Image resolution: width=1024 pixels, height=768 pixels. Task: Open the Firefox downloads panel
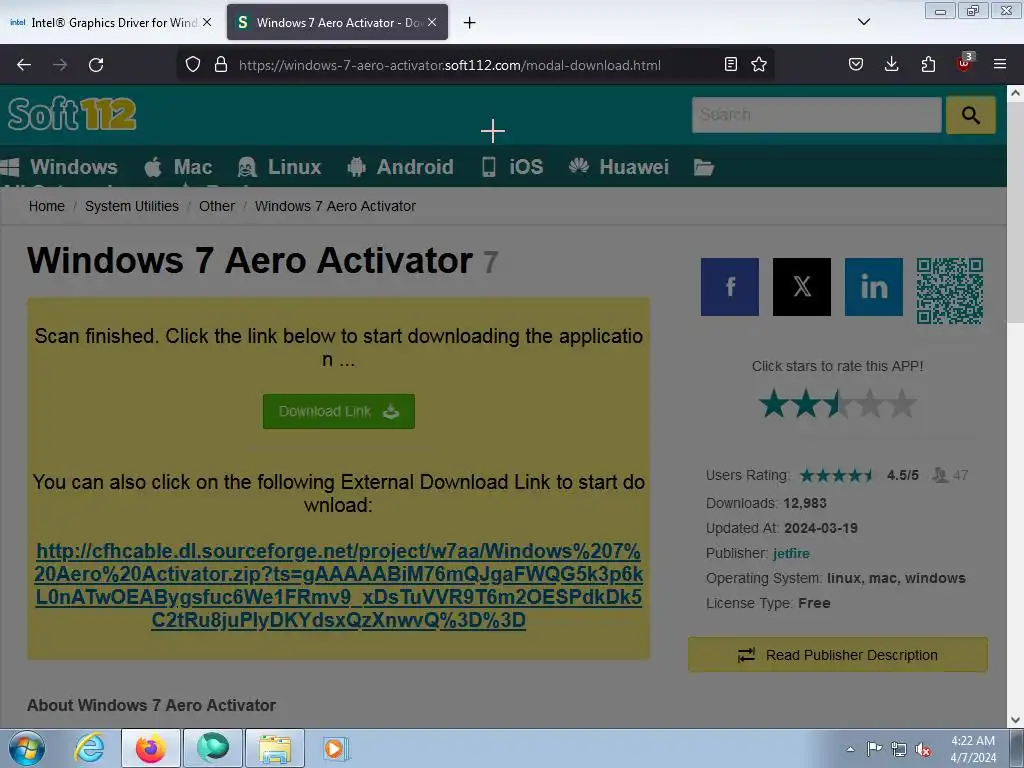point(891,65)
